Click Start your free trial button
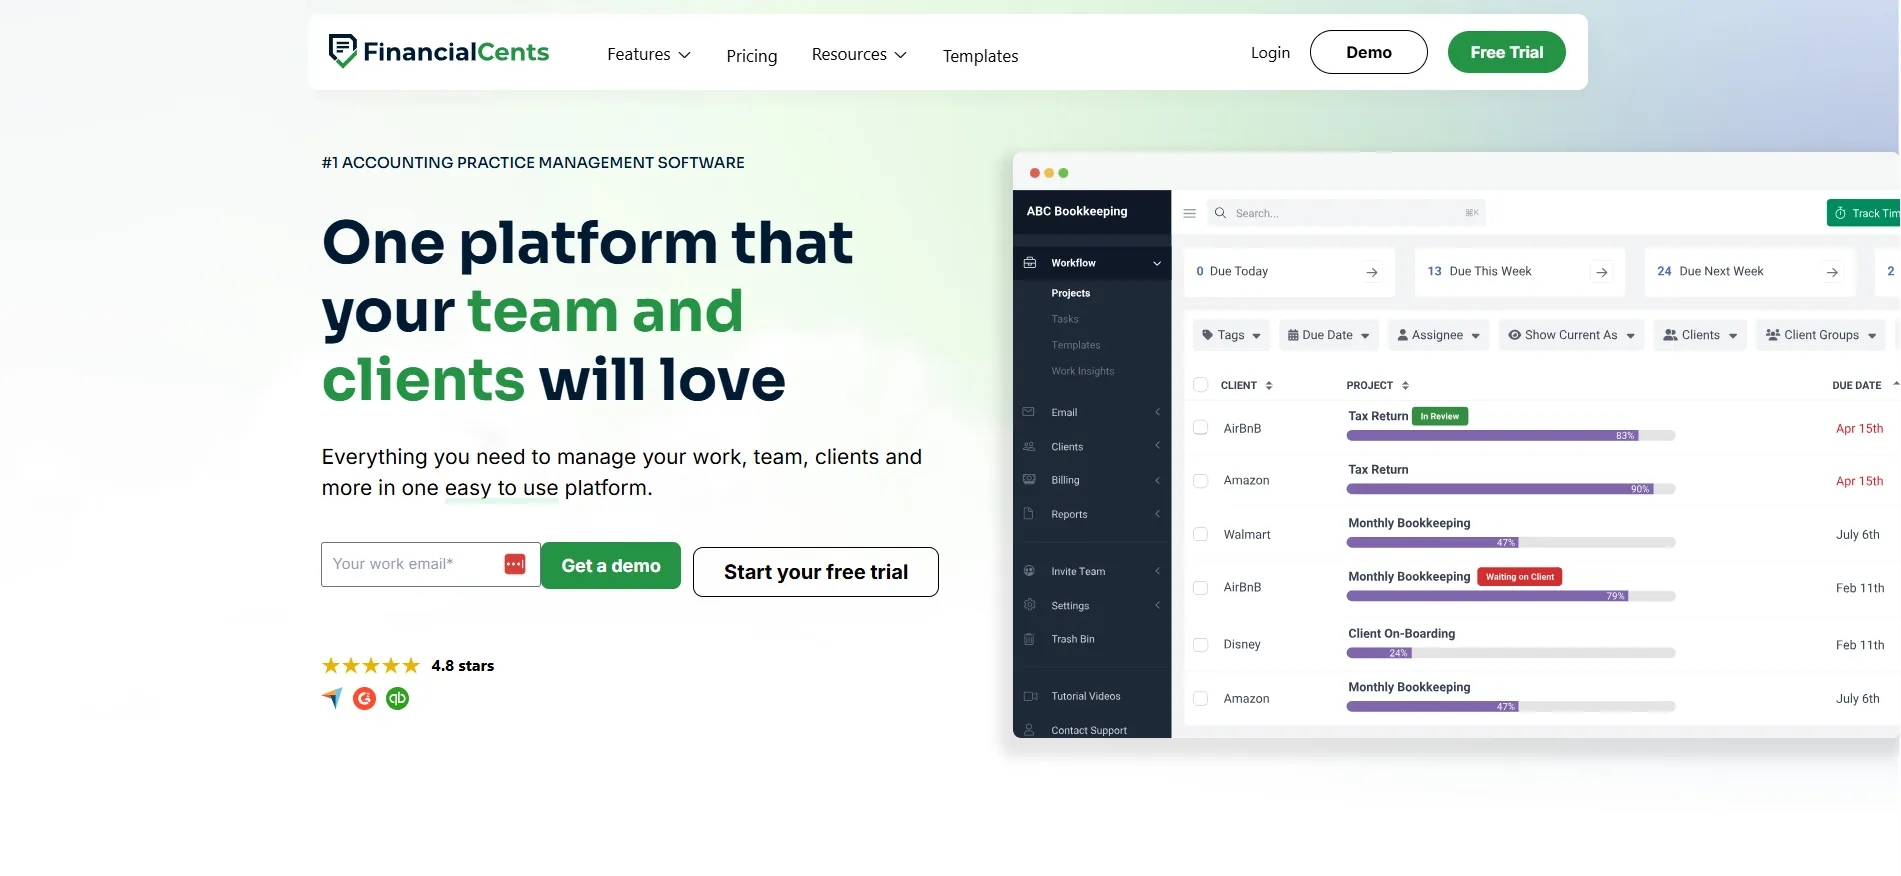Screen dimensions: 1901x876 (x=815, y=572)
